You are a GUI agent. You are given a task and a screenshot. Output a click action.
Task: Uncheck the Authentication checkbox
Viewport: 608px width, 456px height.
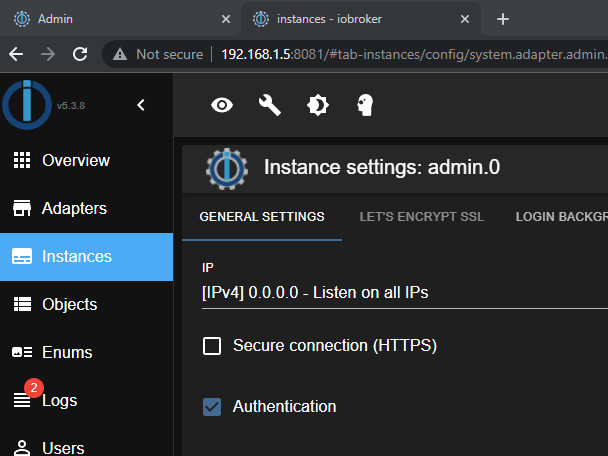212,406
